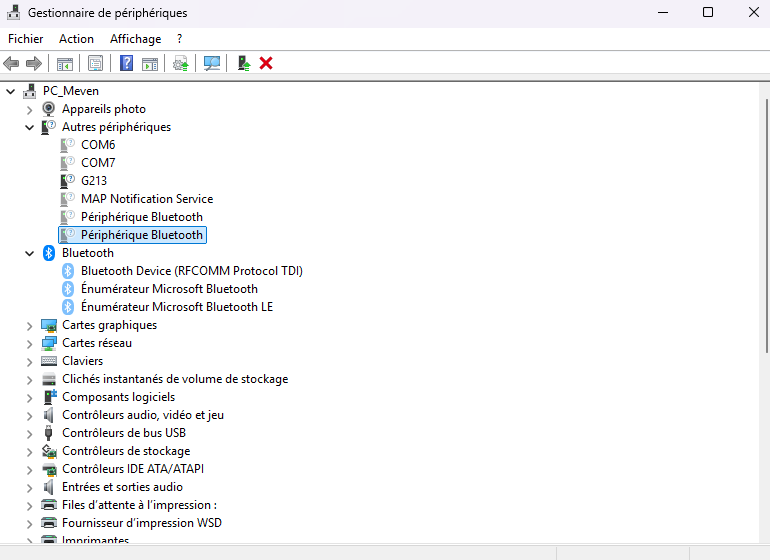This screenshot has width=770, height=560.
Task: Maximize the Gestionnaire de périphériques window
Action: click(x=708, y=12)
